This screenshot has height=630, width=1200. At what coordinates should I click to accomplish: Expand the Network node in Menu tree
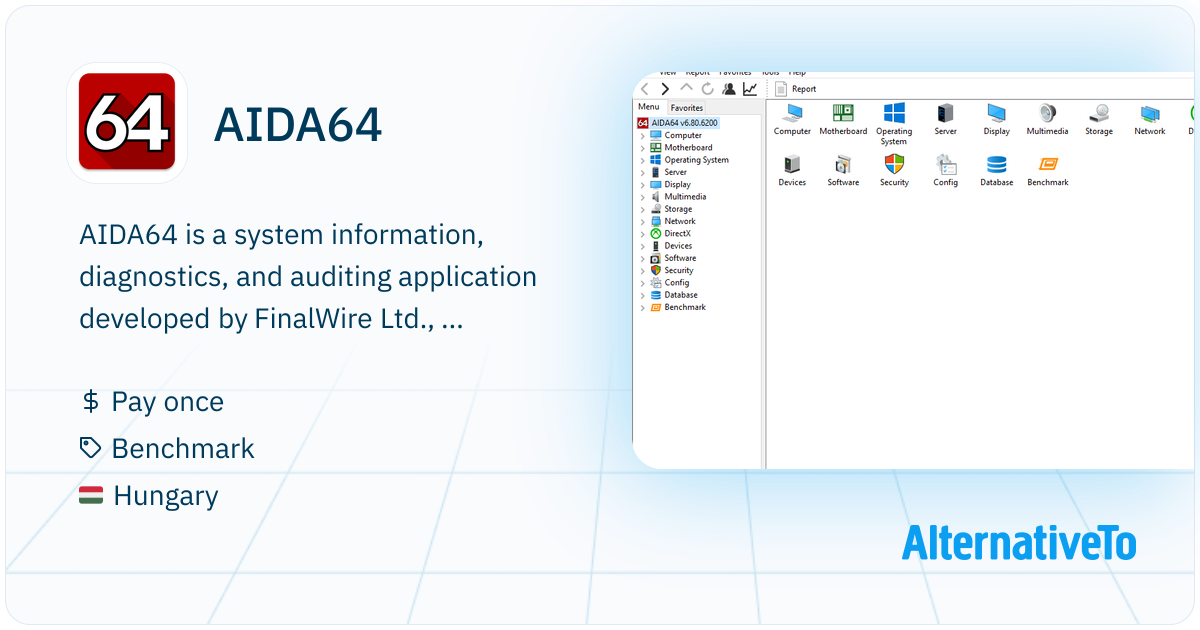point(643,221)
